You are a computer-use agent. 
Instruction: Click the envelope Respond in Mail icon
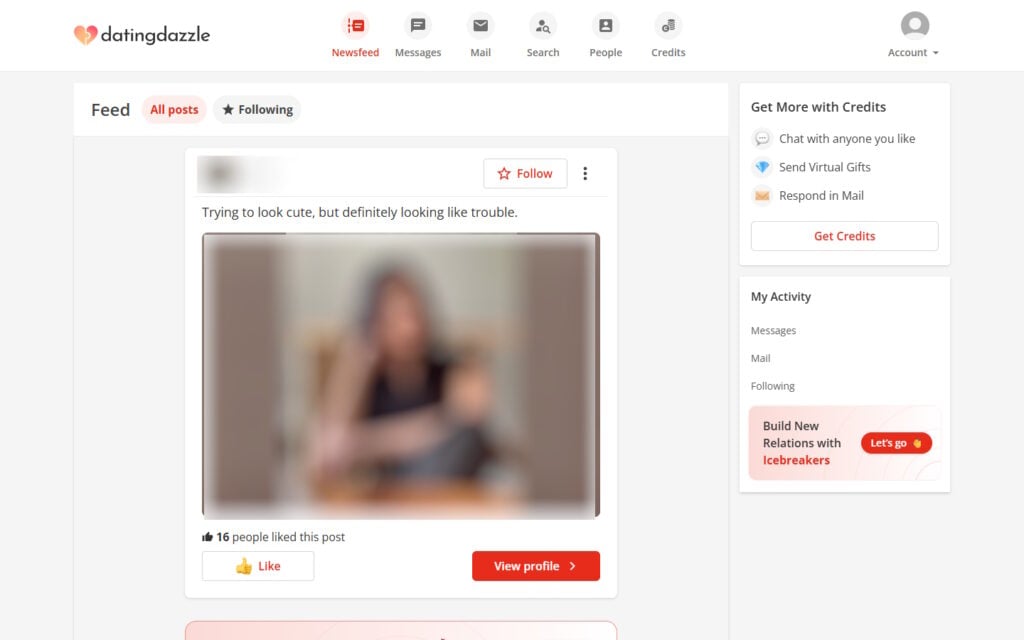tap(762, 195)
